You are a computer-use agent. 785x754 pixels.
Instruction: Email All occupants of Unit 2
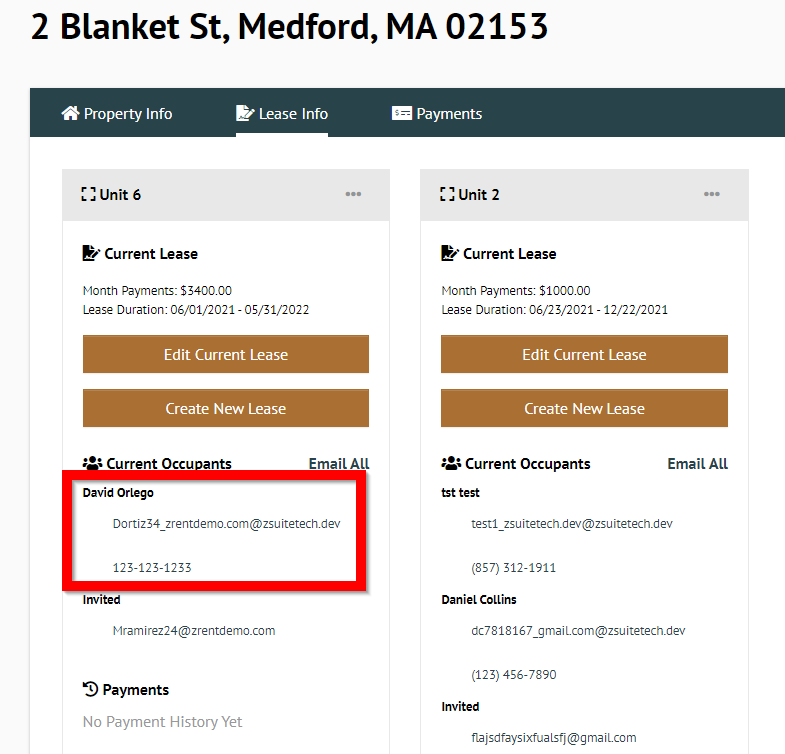point(697,464)
